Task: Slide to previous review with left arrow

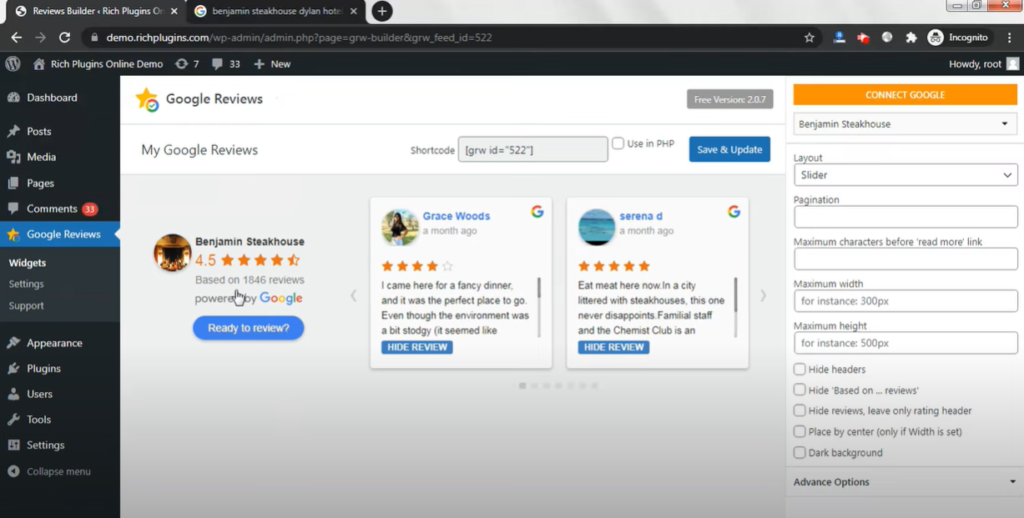Action: pyautogui.click(x=353, y=295)
